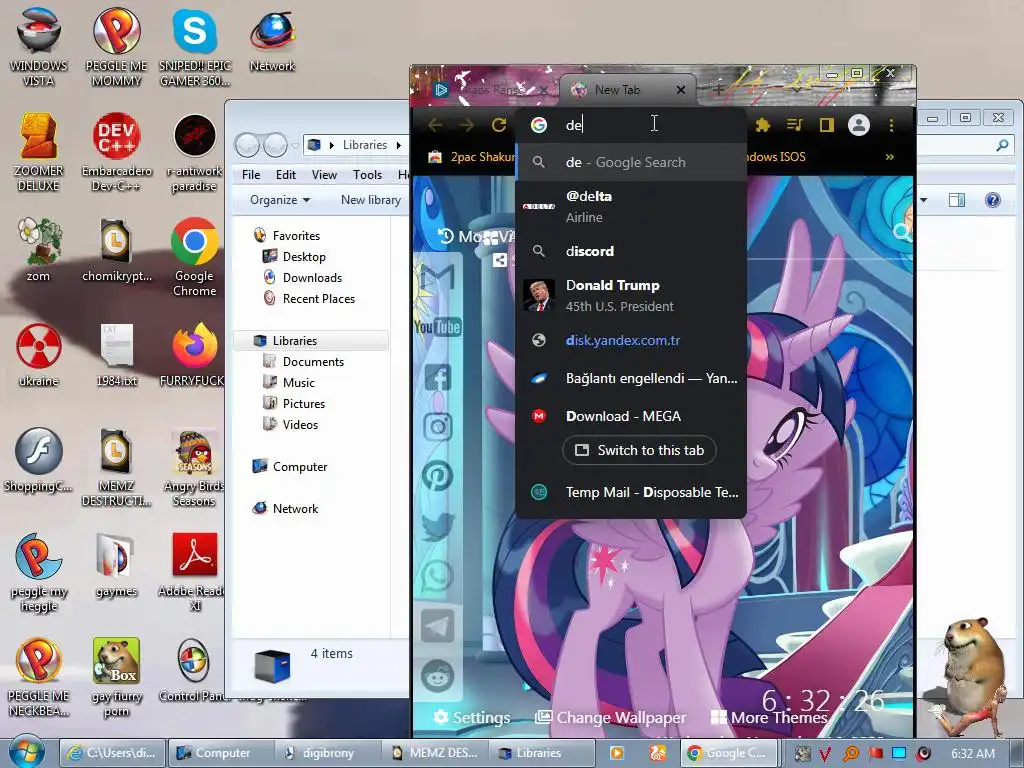Open the Facebook shortcut in sidebar
This screenshot has width=1024, height=768.
tap(438, 377)
